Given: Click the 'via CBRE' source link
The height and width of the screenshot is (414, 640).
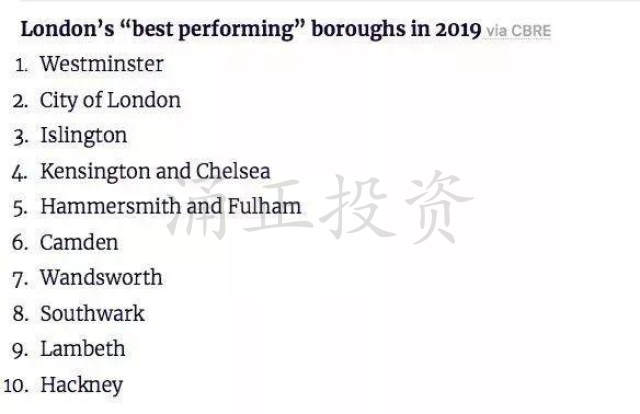Looking at the screenshot, I should [518, 31].
